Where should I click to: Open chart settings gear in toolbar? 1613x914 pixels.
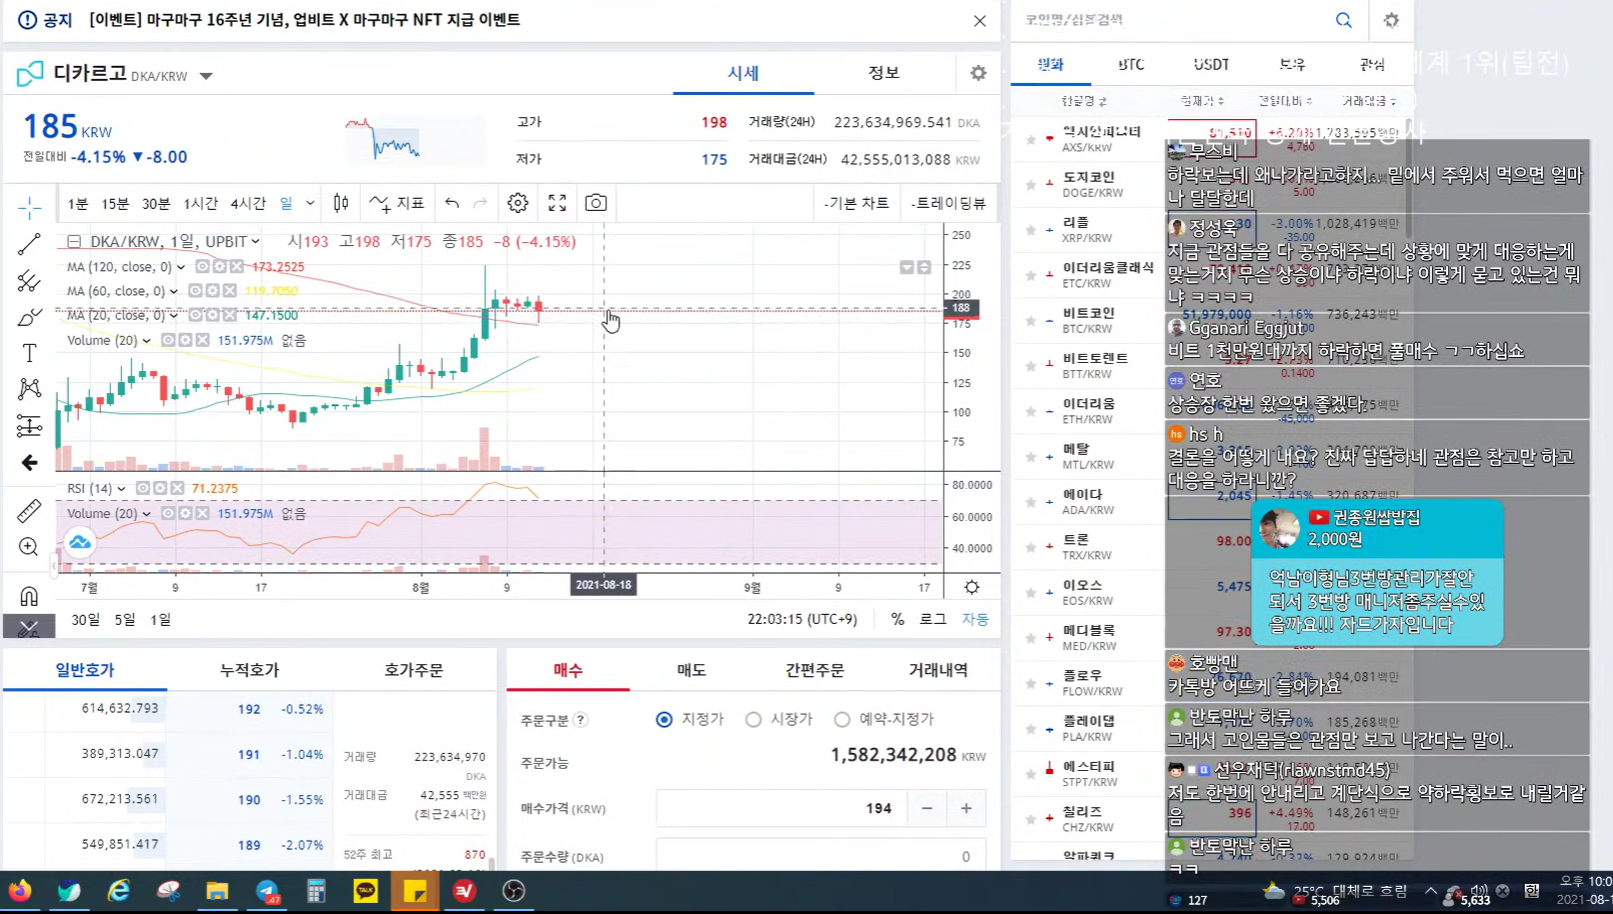click(517, 203)
